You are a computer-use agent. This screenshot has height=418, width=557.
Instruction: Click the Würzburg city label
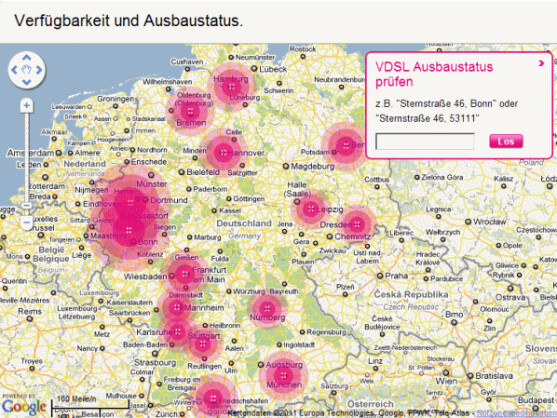click(x=249, y=292)
